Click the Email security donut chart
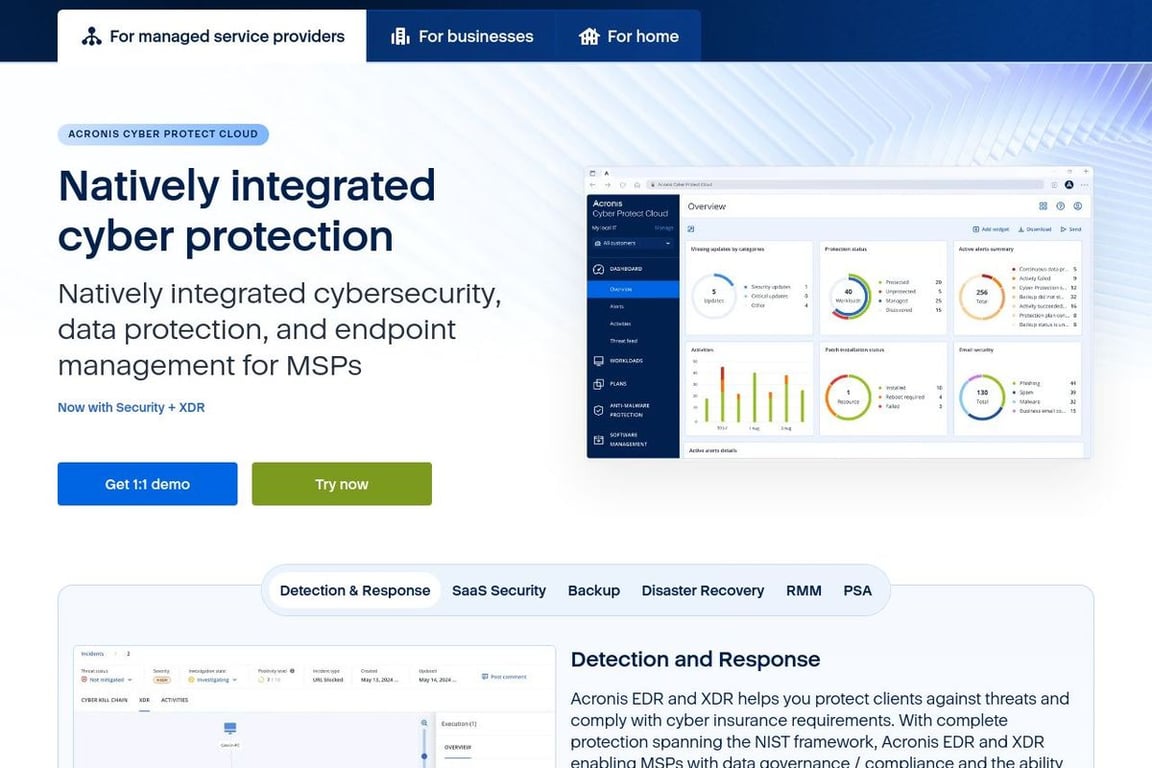 pyautogui.click(x=982, y=397)
